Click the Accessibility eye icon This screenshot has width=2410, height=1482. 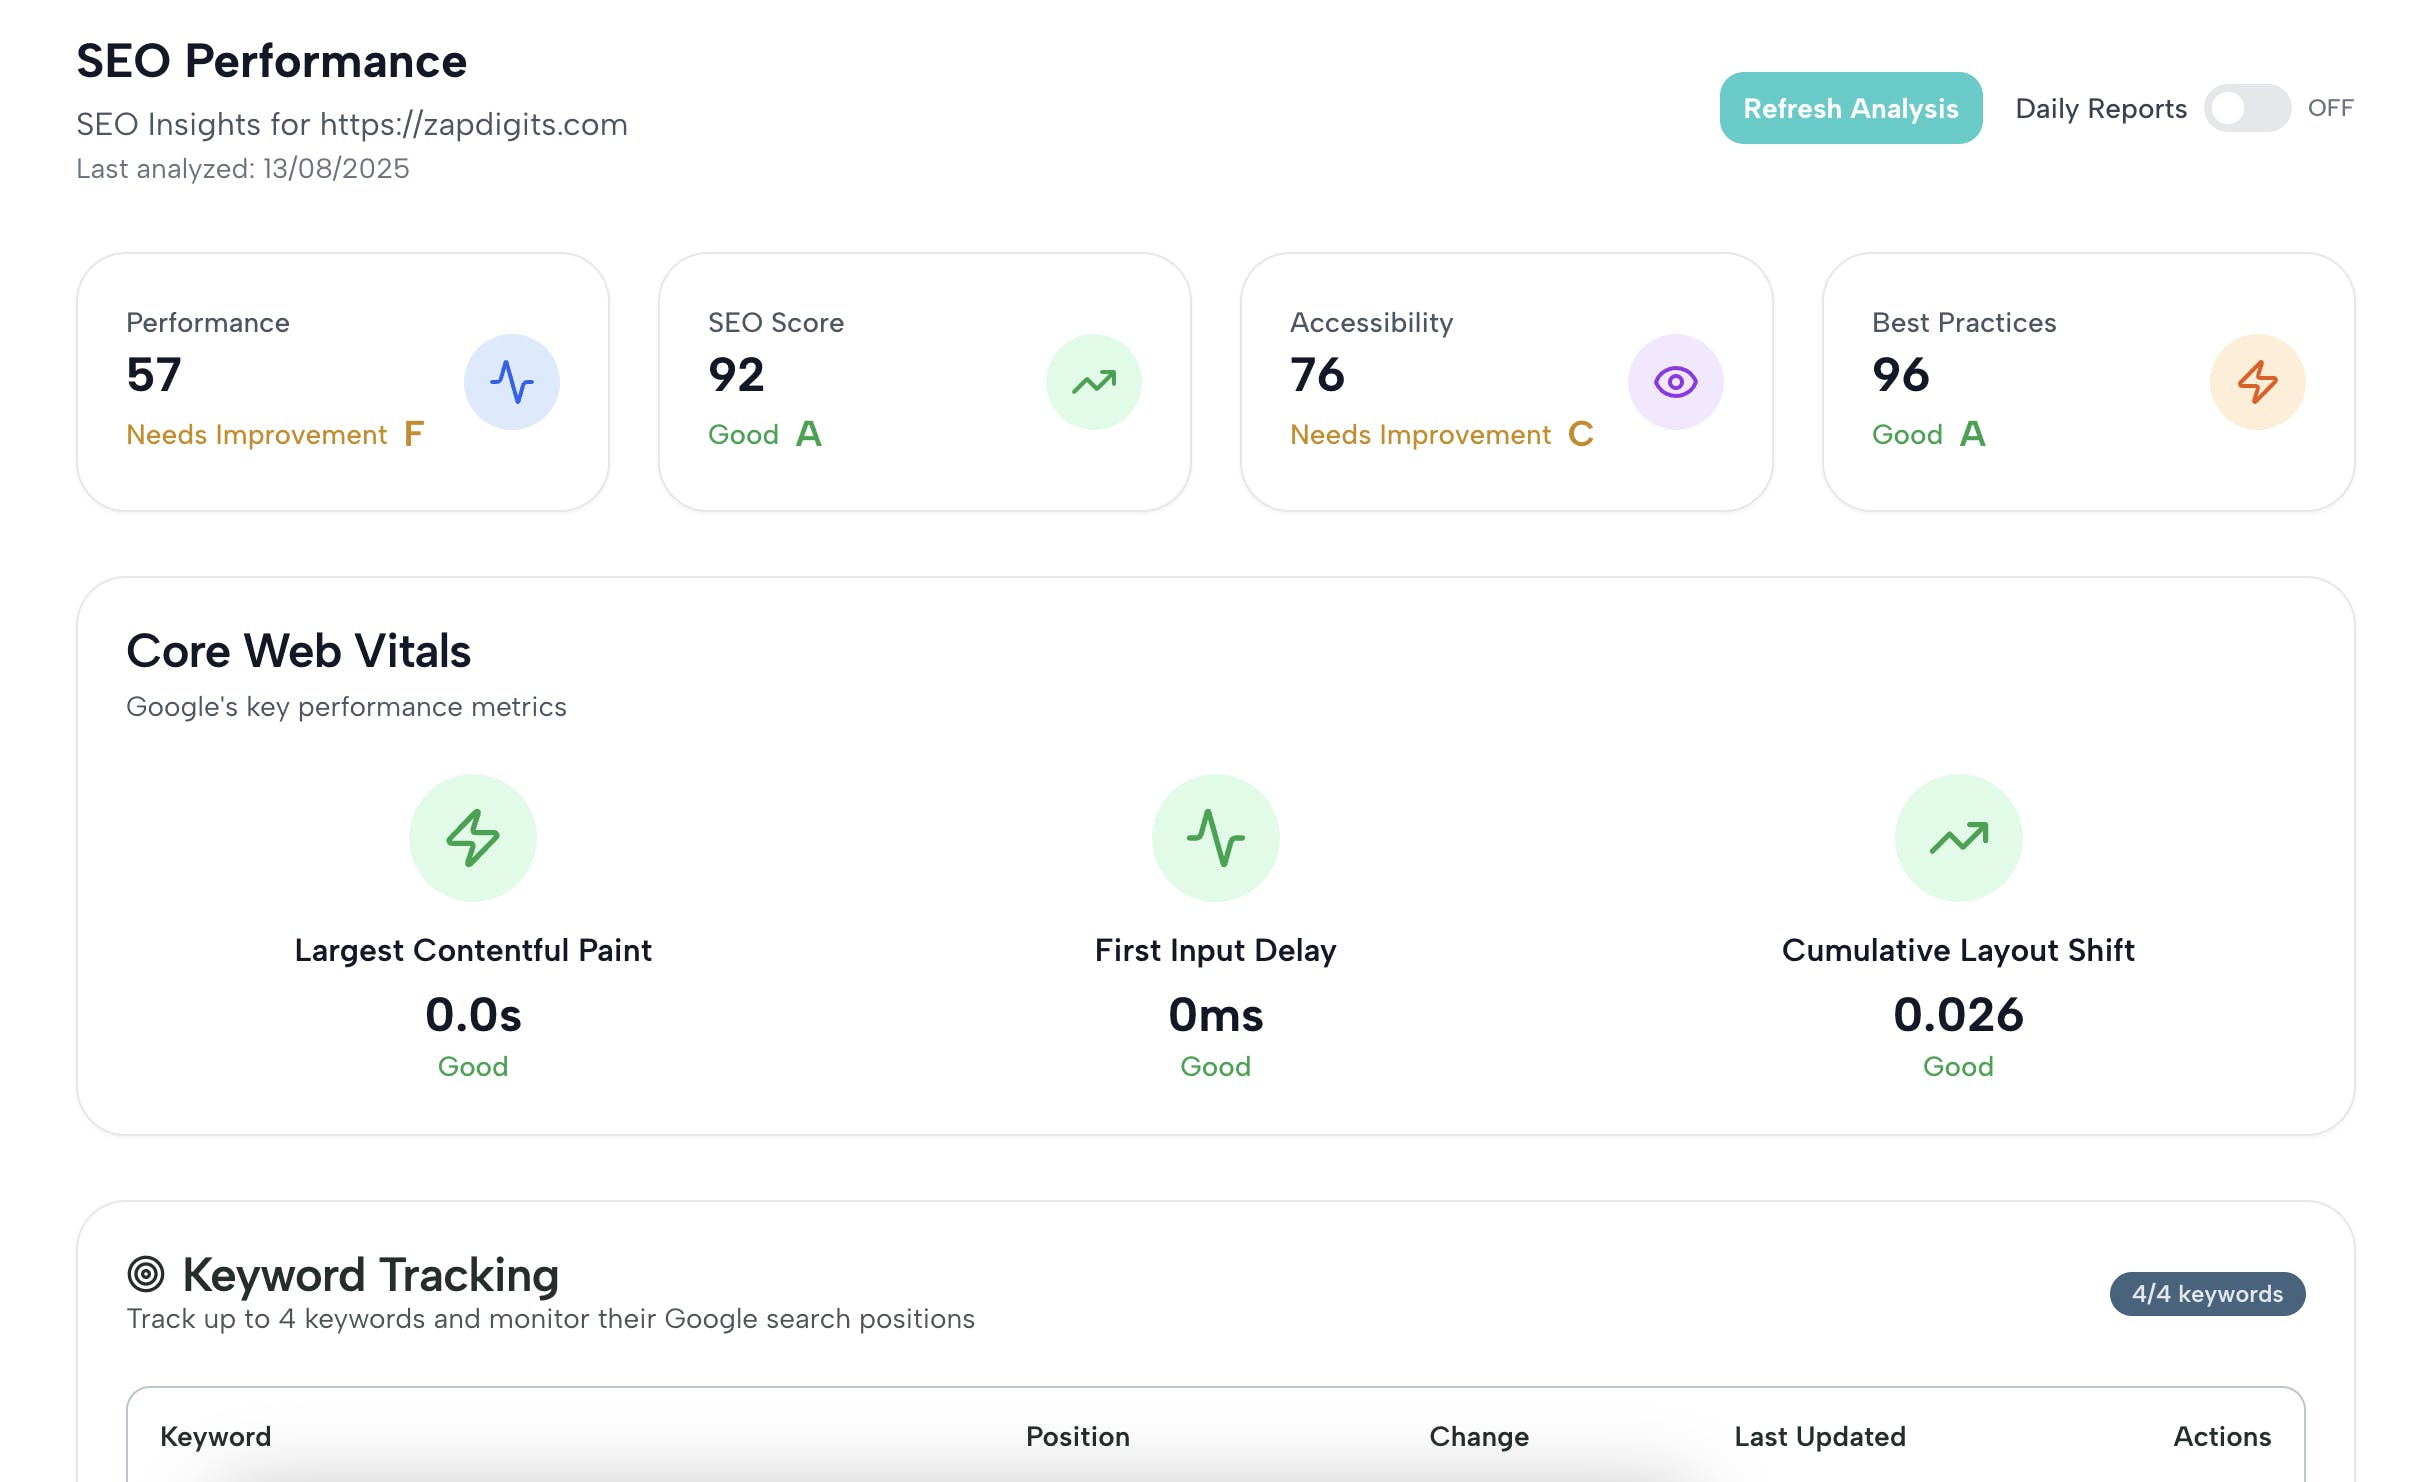tap(1675, 382)
